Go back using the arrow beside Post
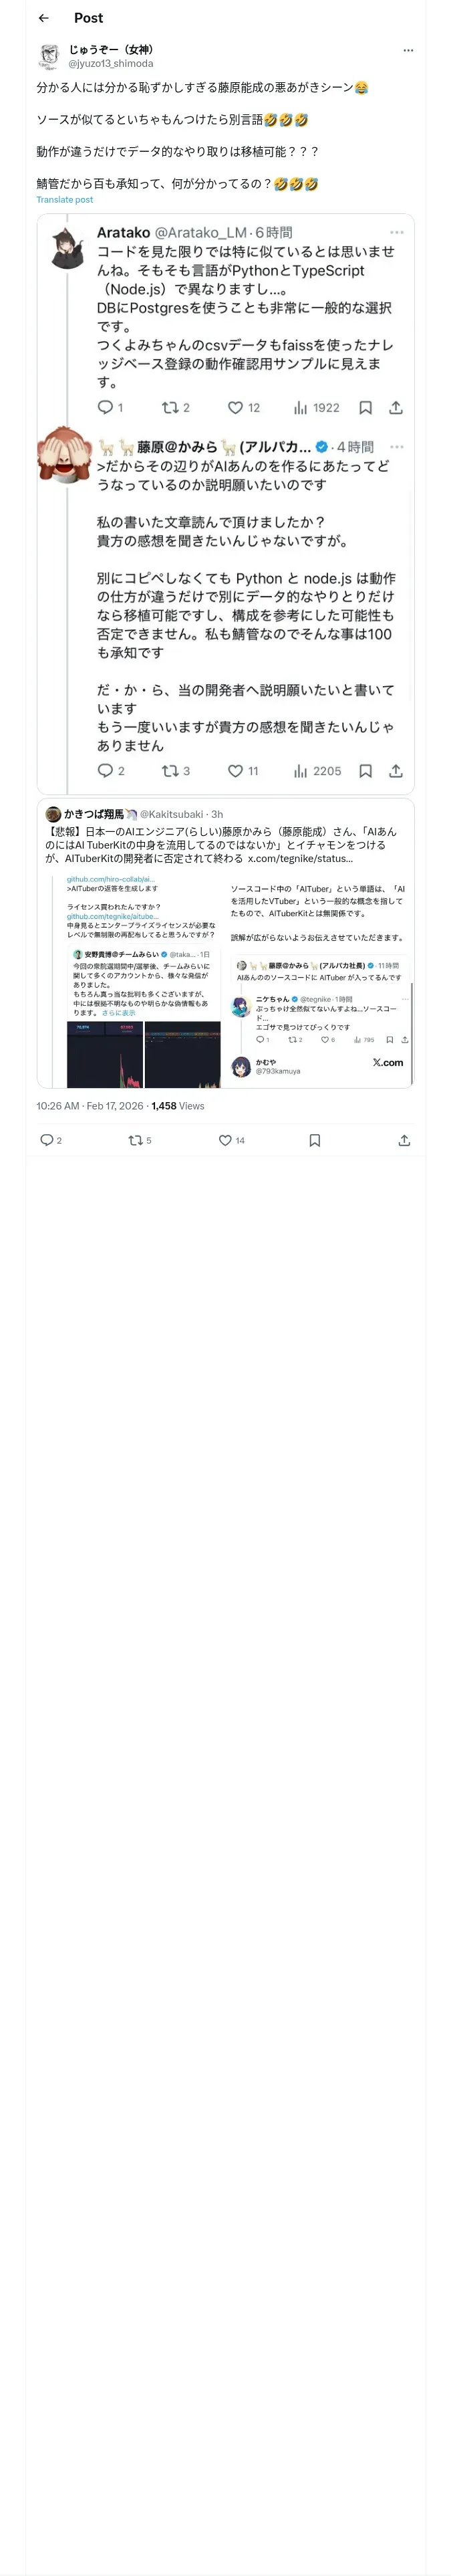Viewport: 451px width, 2576px height. (x=43, y=18)
